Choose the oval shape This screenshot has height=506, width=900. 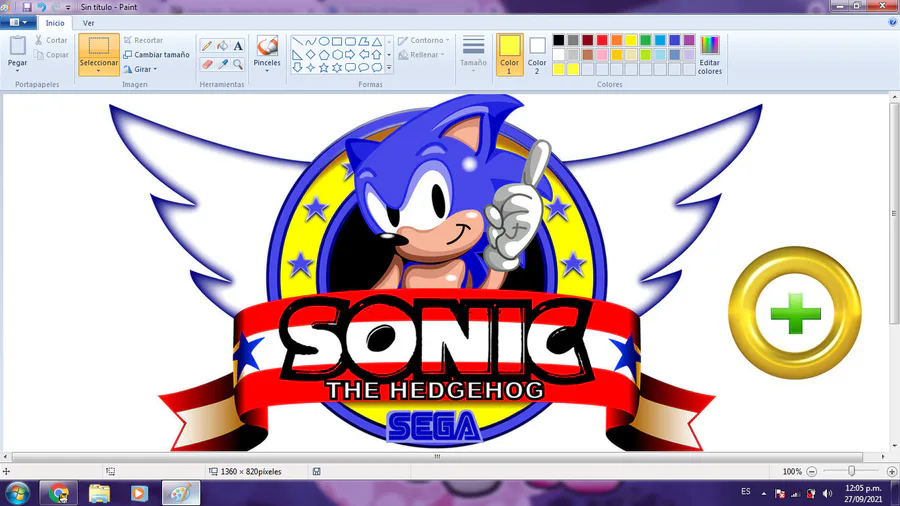pyautogui.click(x=324, y=42)
